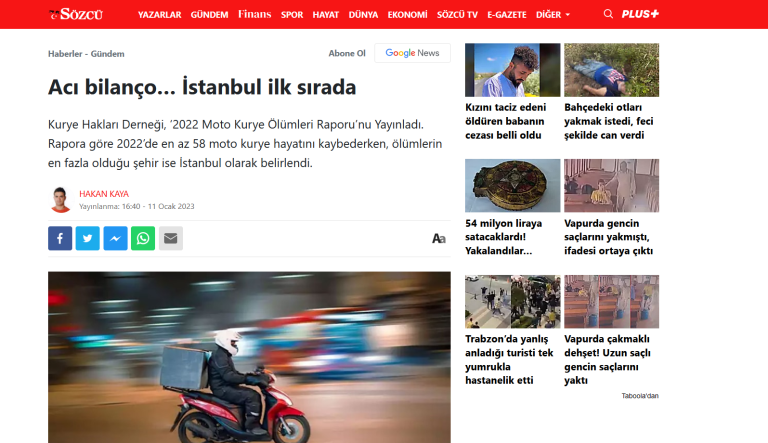
Task: Open headline 'Vapurda gencin saçlarını yakmıştı'
Action: [x=608, y=237]
